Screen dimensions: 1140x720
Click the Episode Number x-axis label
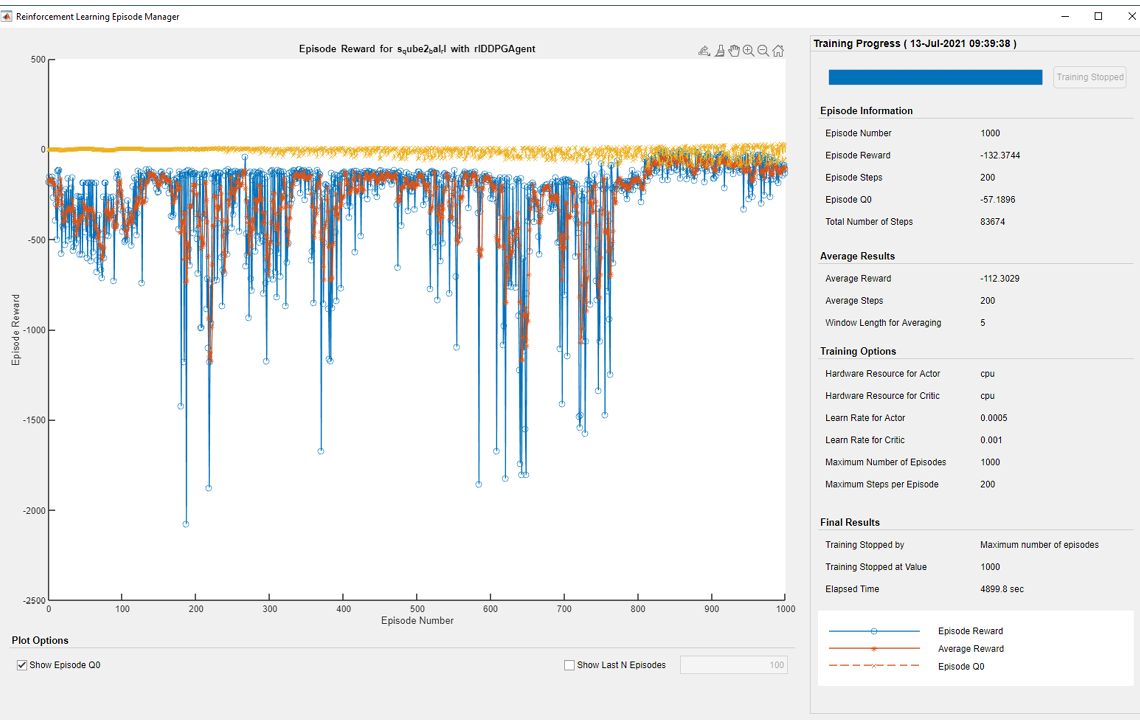(417, 620)
